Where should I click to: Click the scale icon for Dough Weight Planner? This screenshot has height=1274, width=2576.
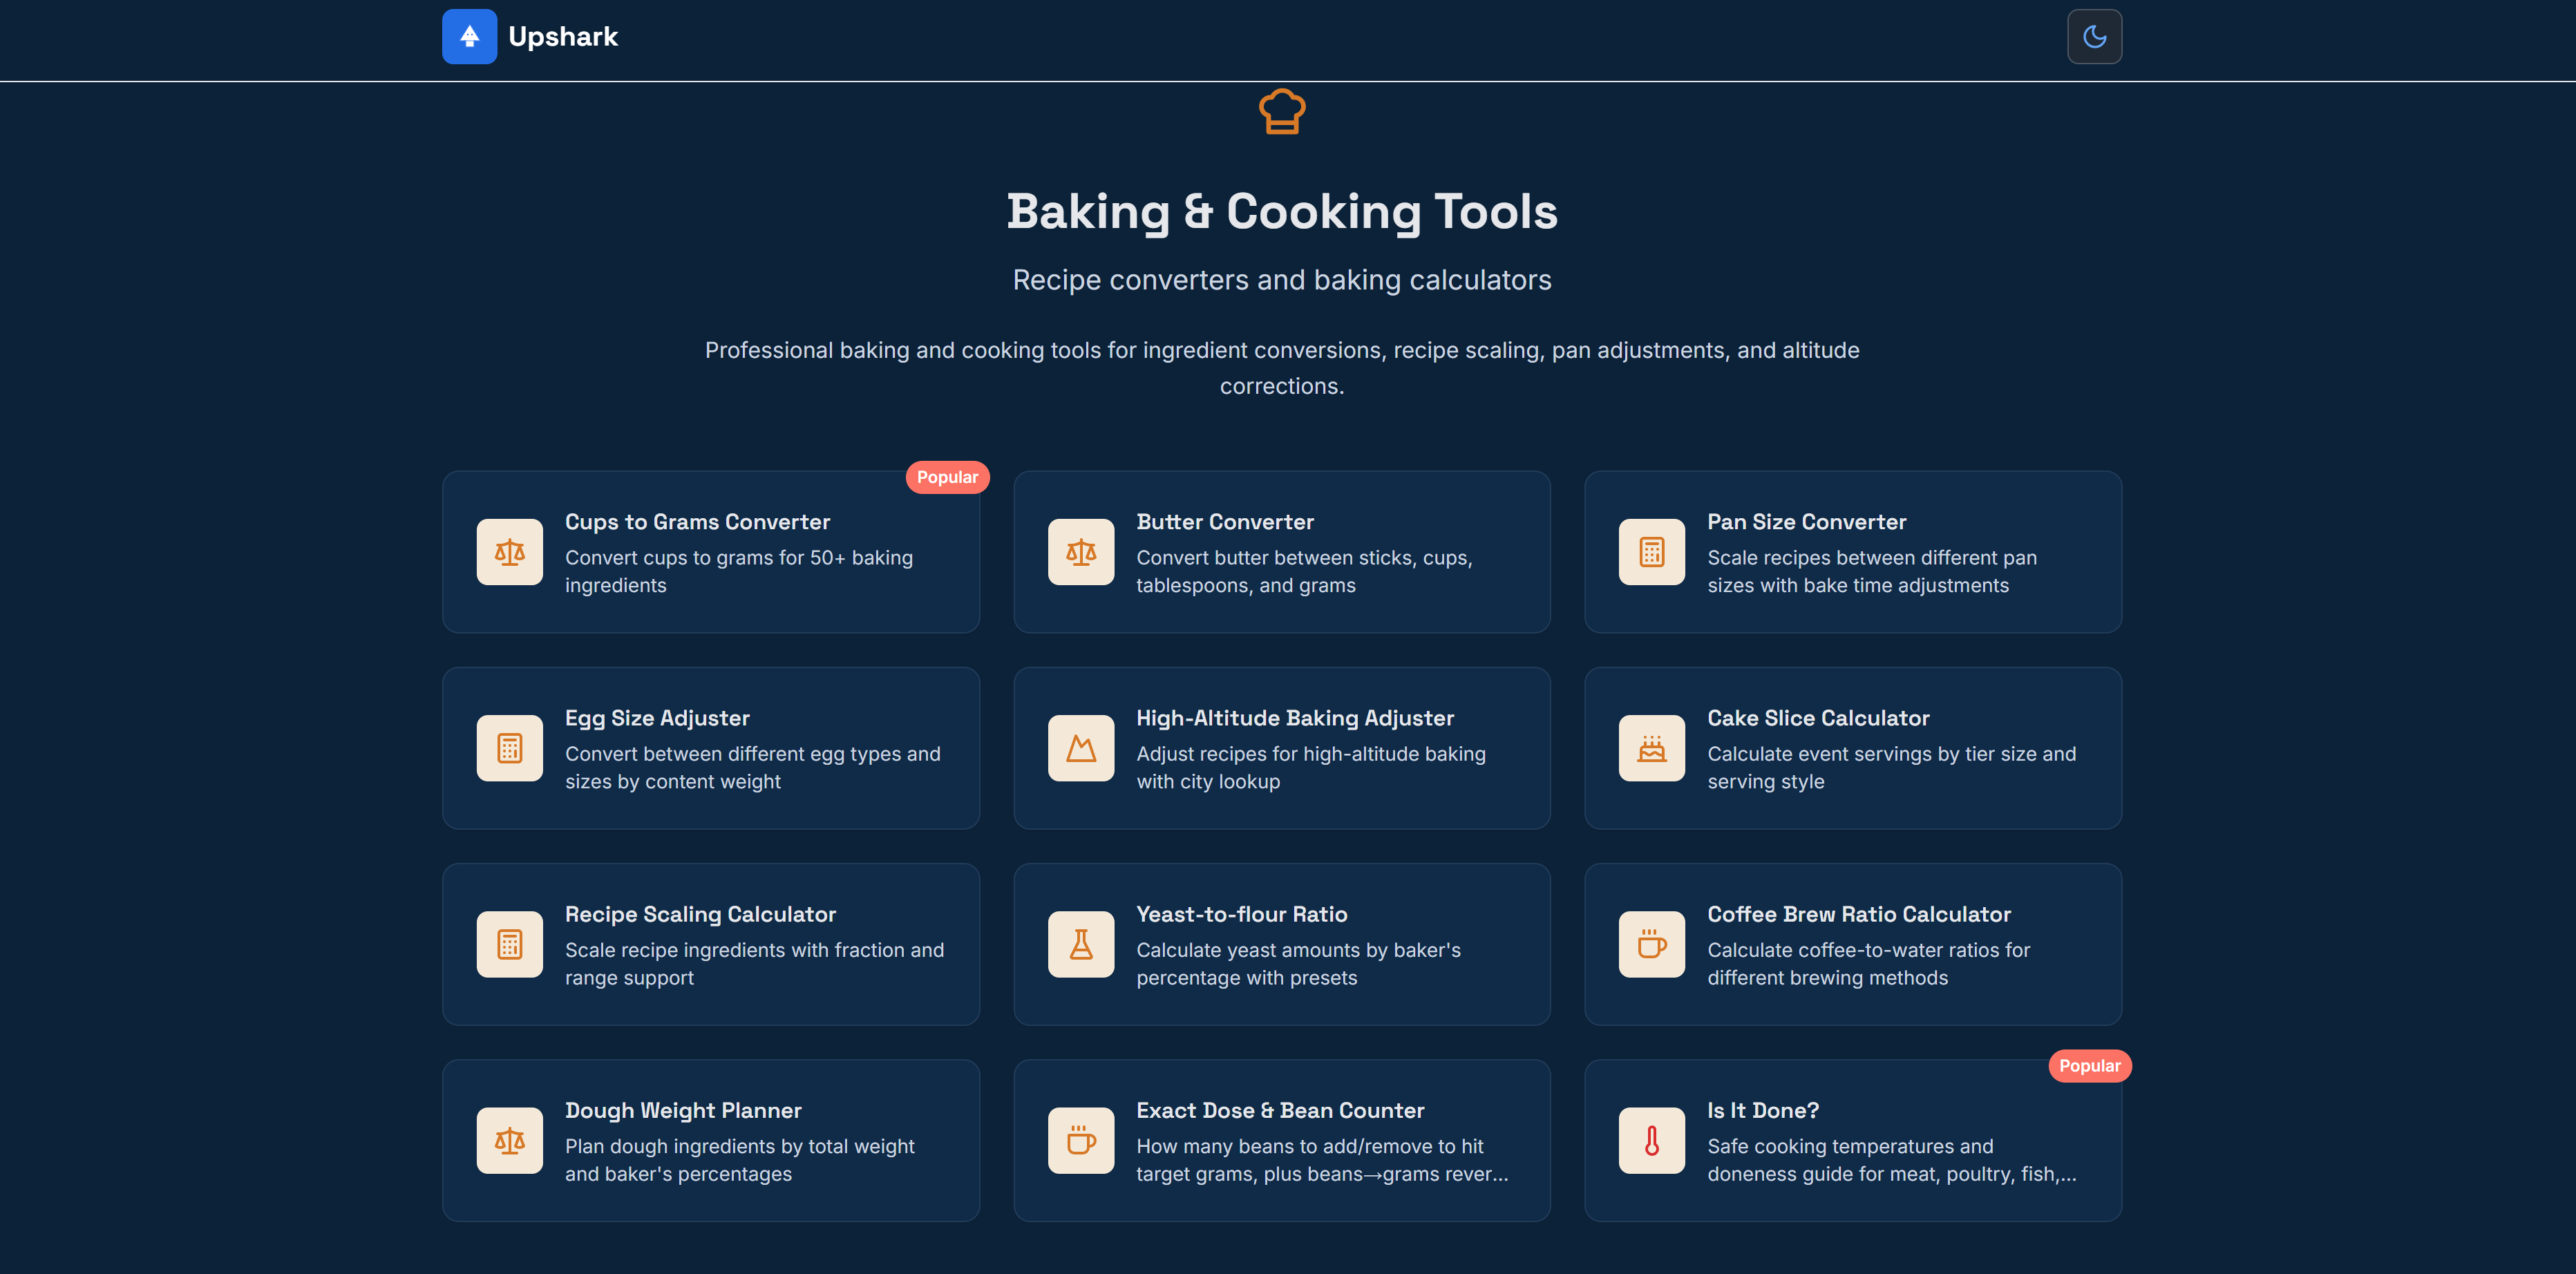[x=509, y=1140]
